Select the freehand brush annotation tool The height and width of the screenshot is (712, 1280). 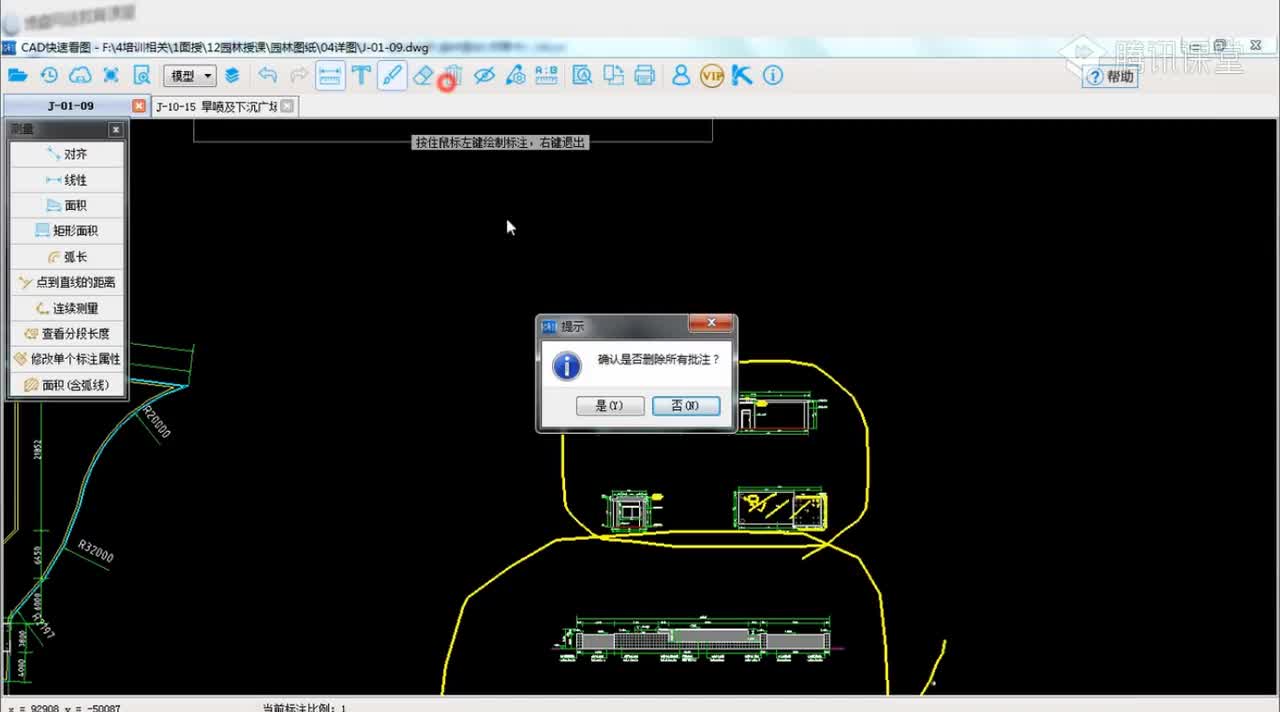click(392, 75)
